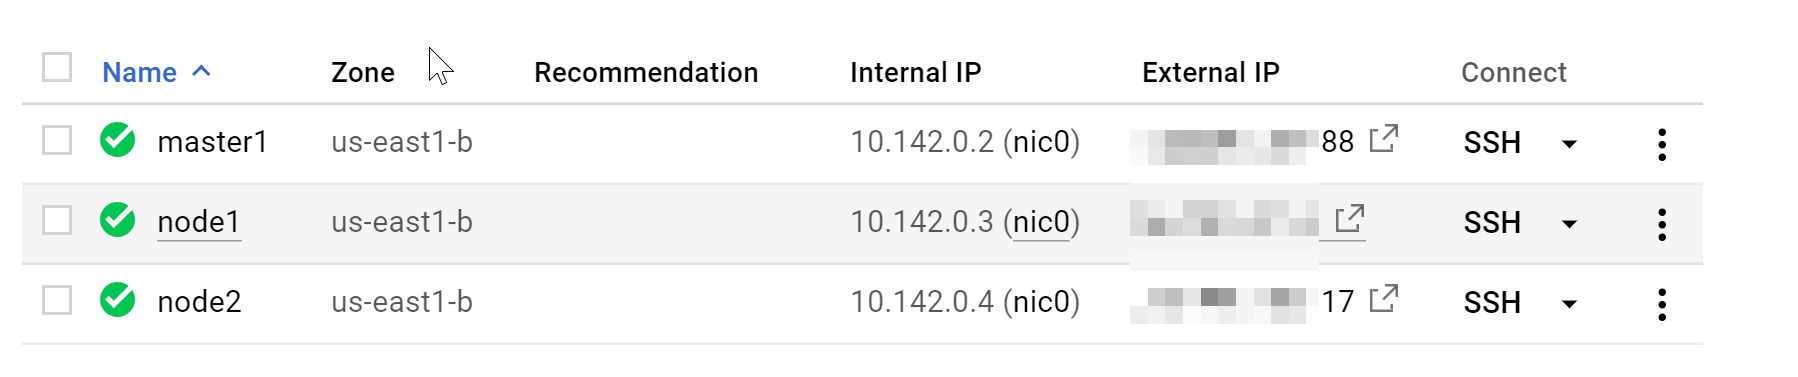
Task: Open more actions menu for node2
Action: (x=1662, y=304)
